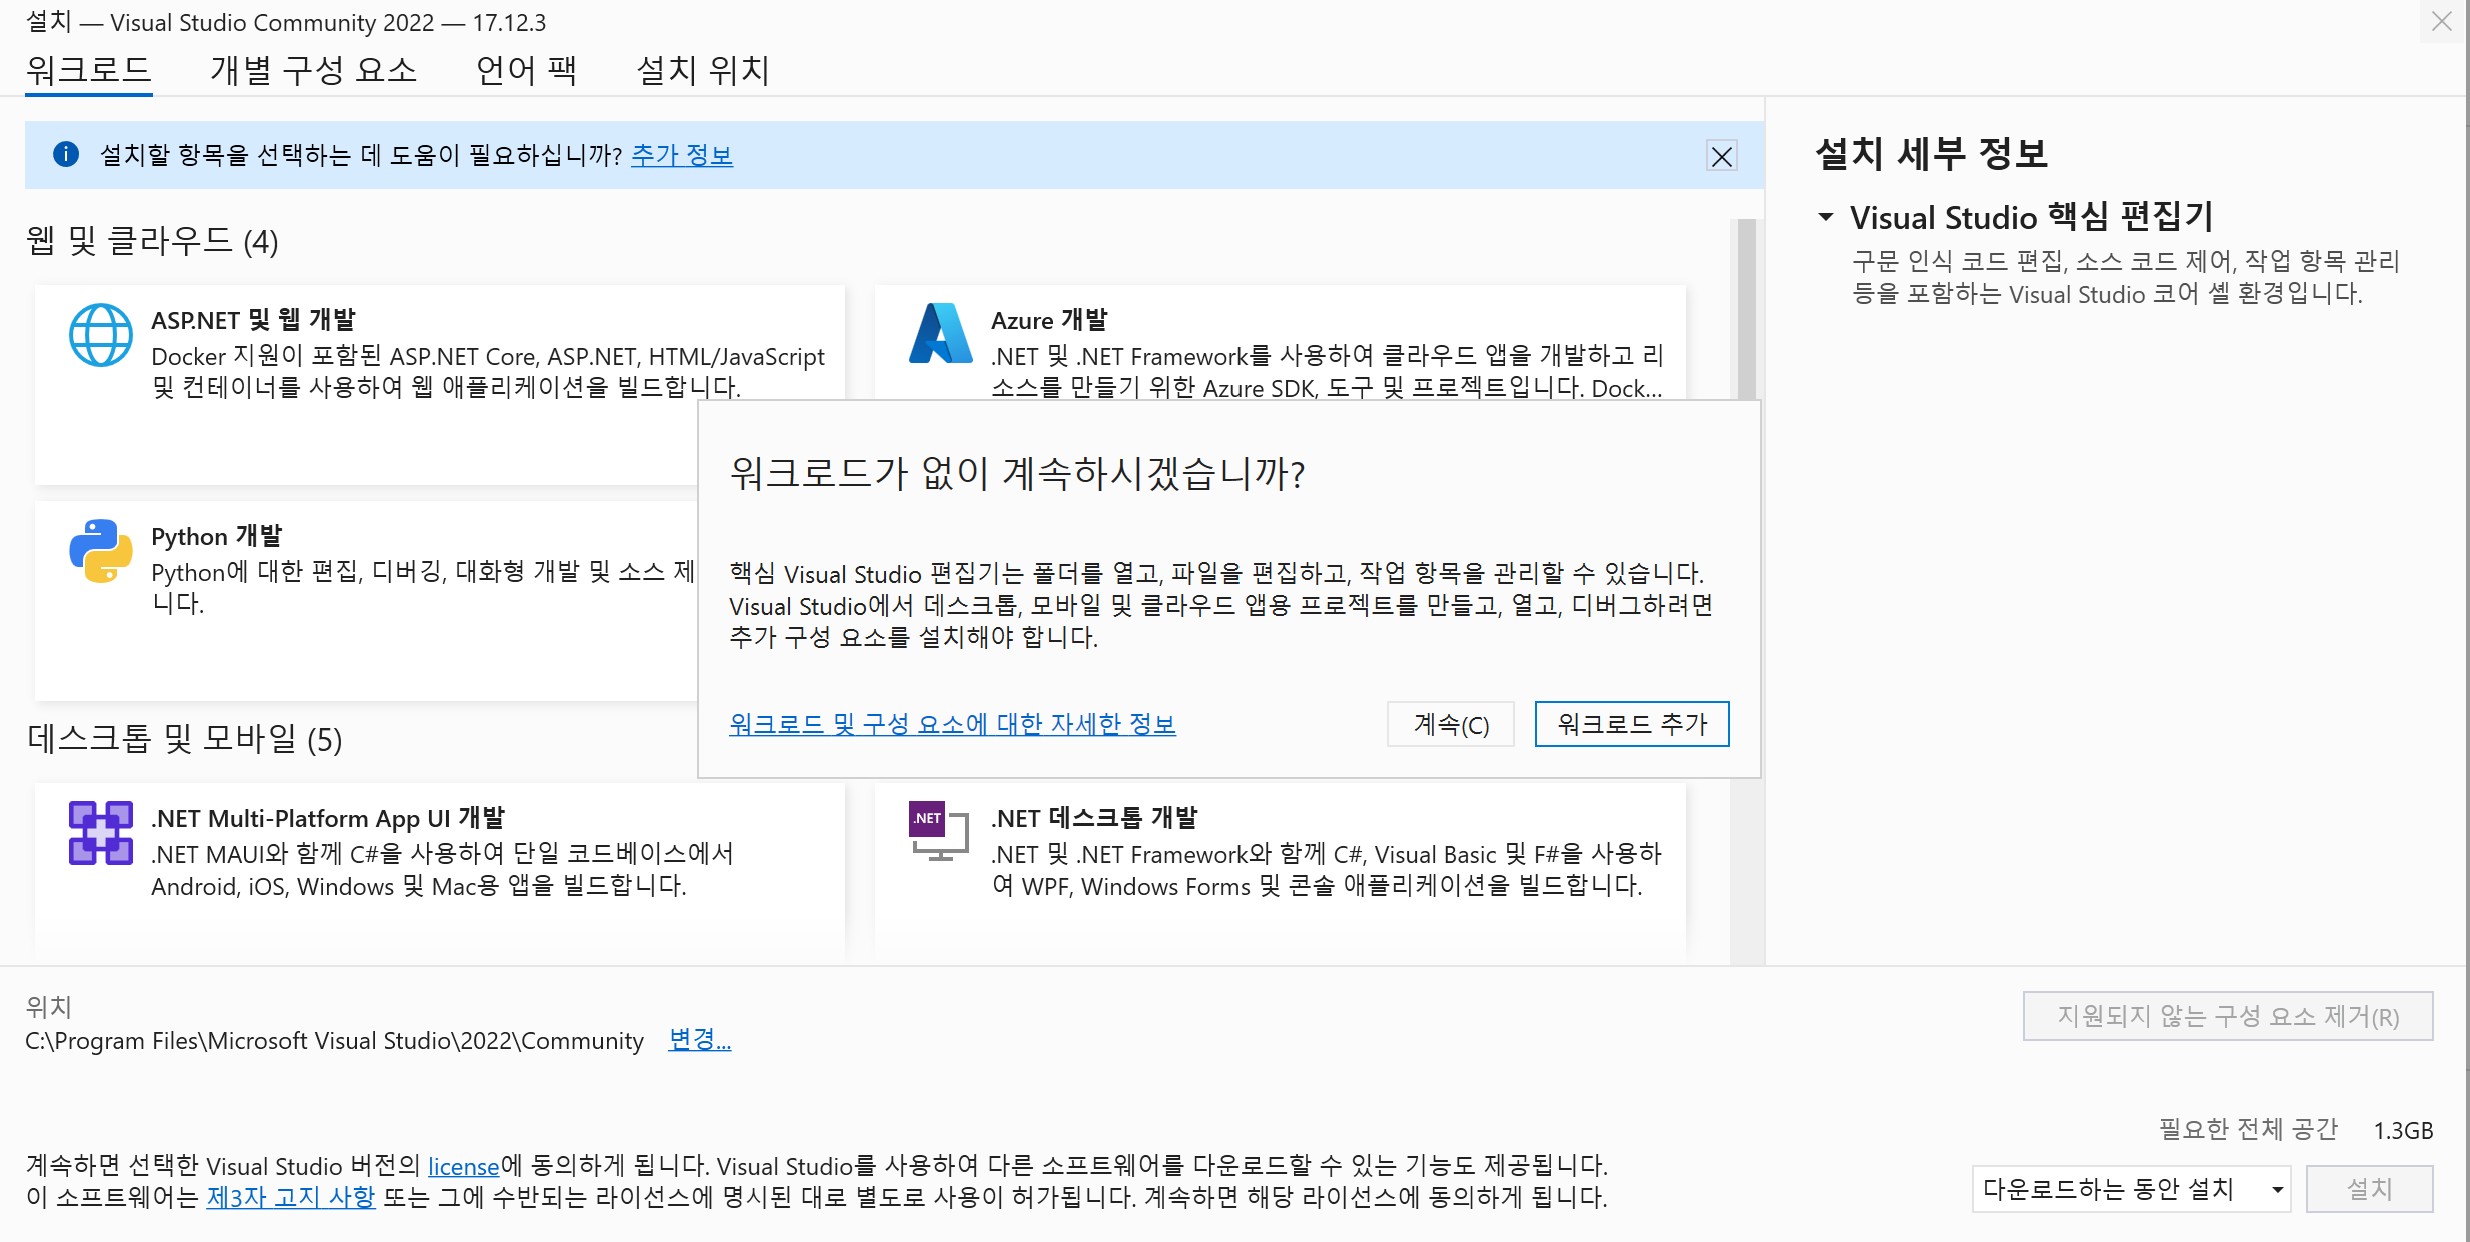Open the license agreement link
This screenshot has height=1242, width=2470.
click(463, 1166)
